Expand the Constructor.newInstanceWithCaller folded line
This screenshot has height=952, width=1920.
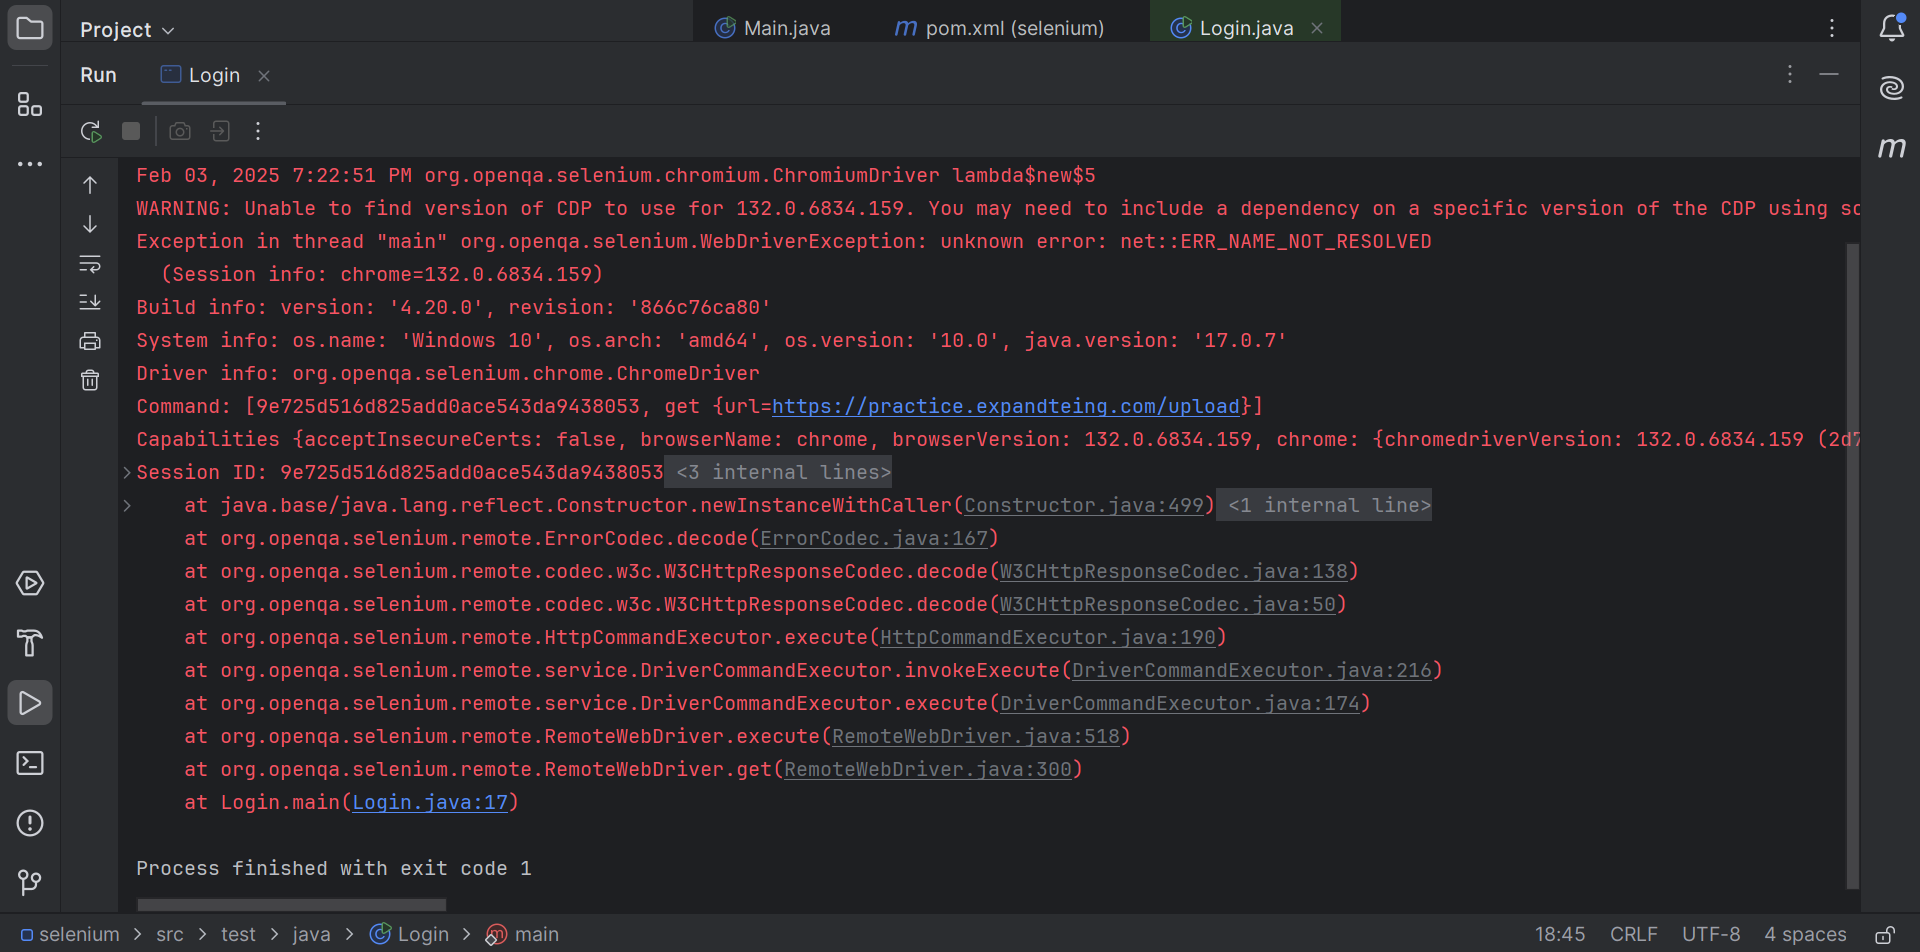(x=127, y=505)
